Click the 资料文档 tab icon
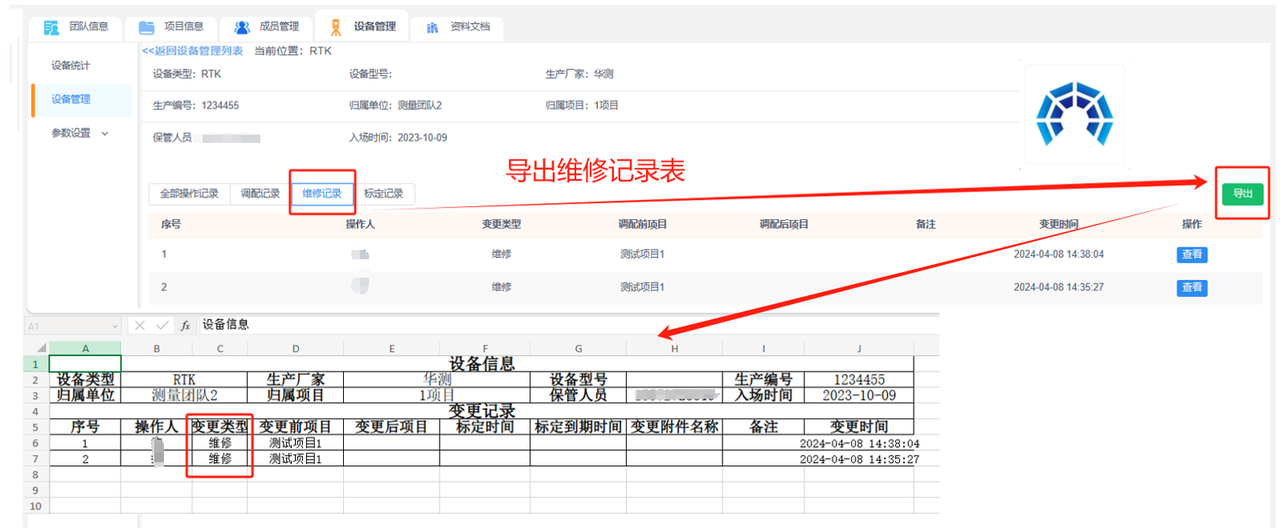Viewport: 1280px width, 528px height. (433, 27)
